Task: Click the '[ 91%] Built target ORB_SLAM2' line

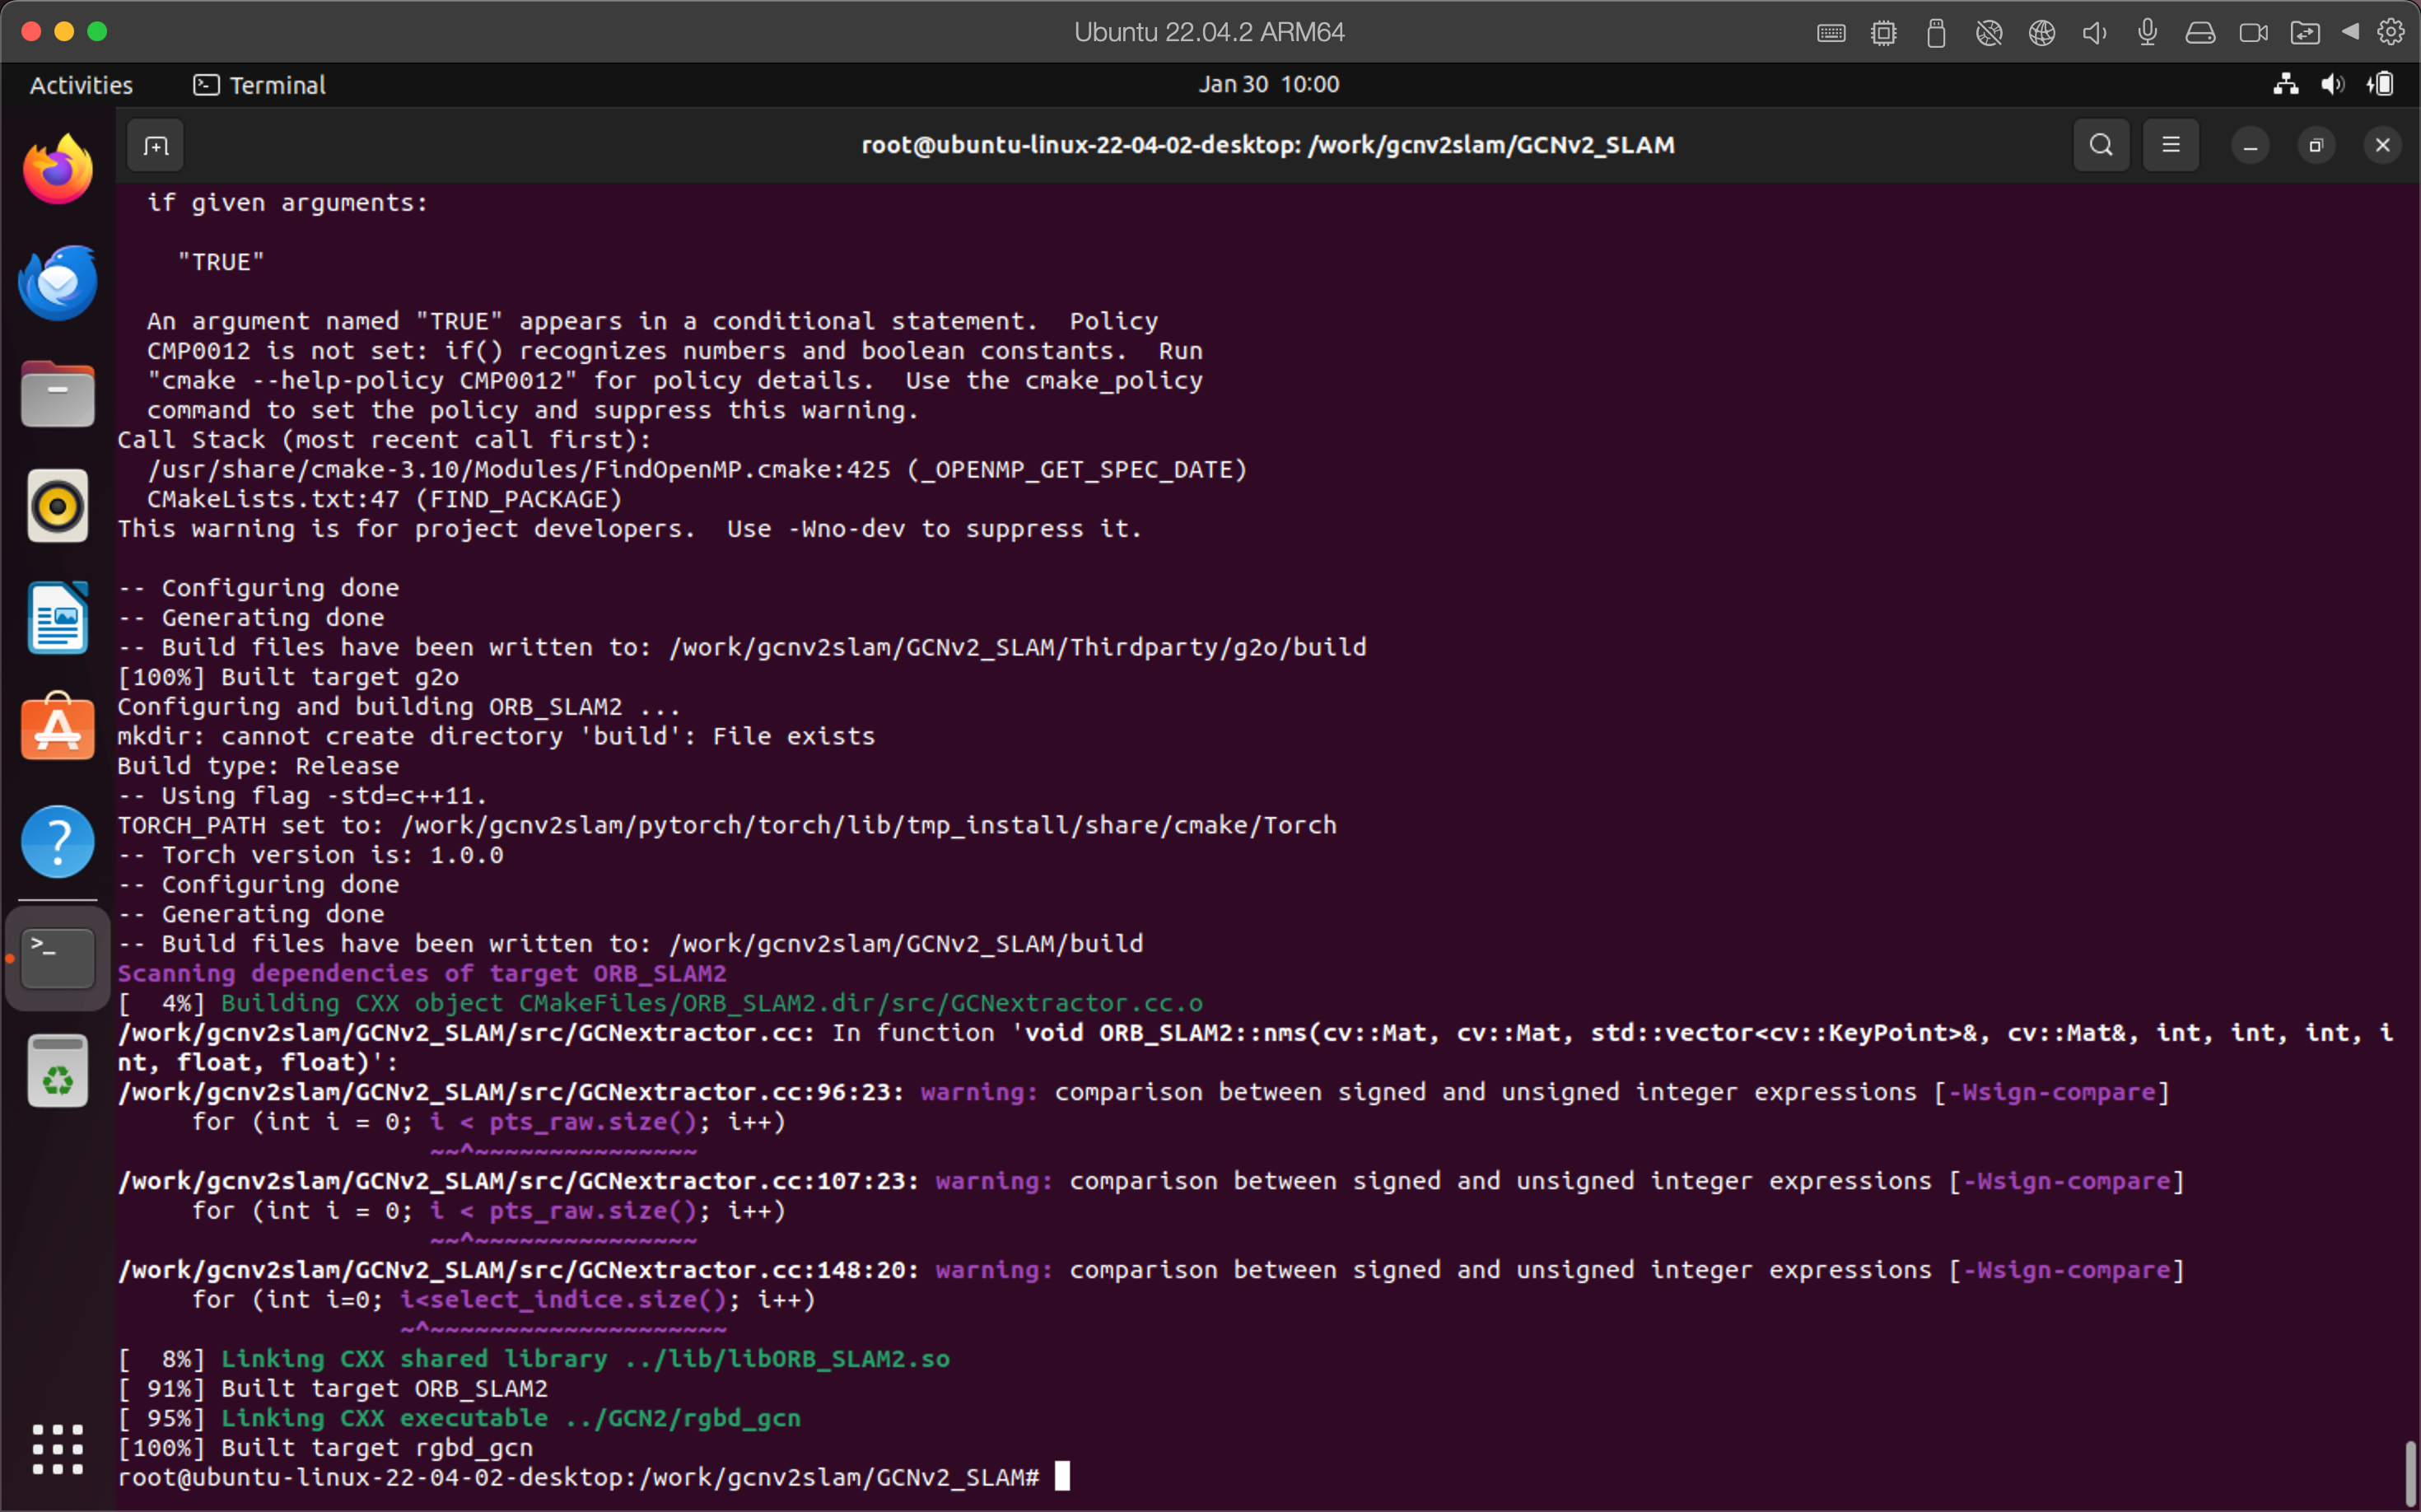Action: click(x=333, y=1388)
